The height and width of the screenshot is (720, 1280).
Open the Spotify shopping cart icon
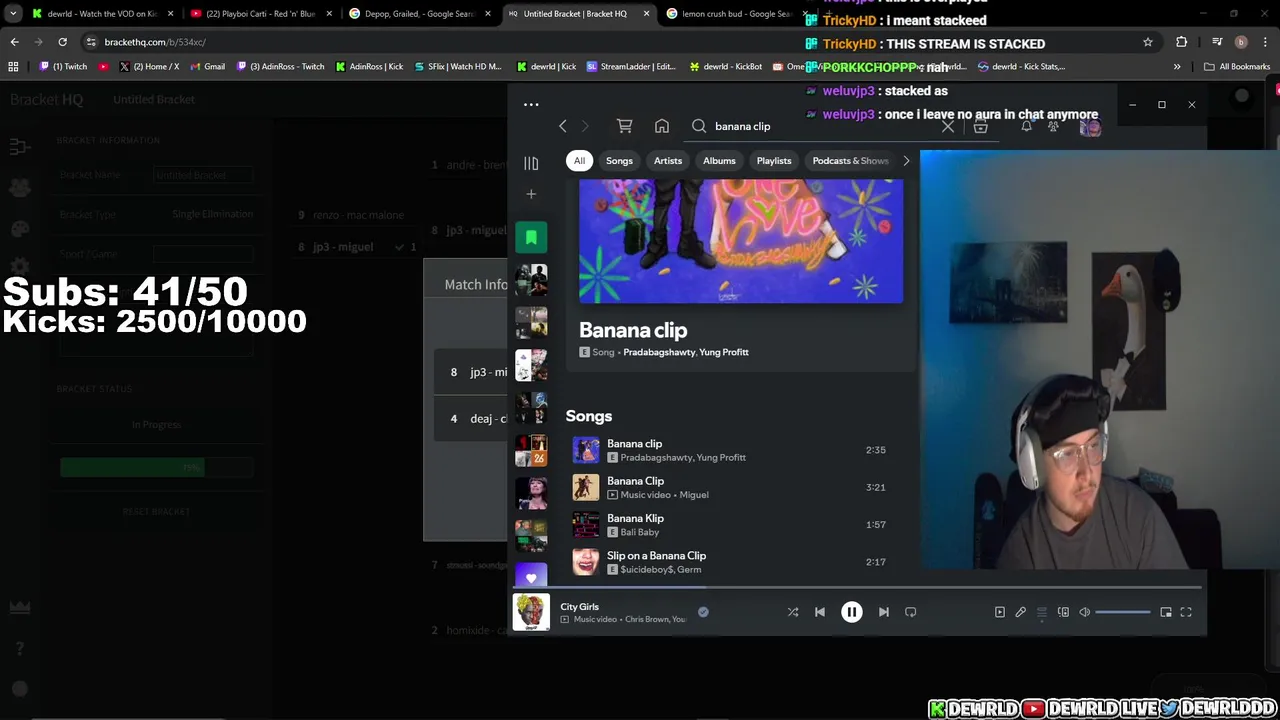[624, 126]
